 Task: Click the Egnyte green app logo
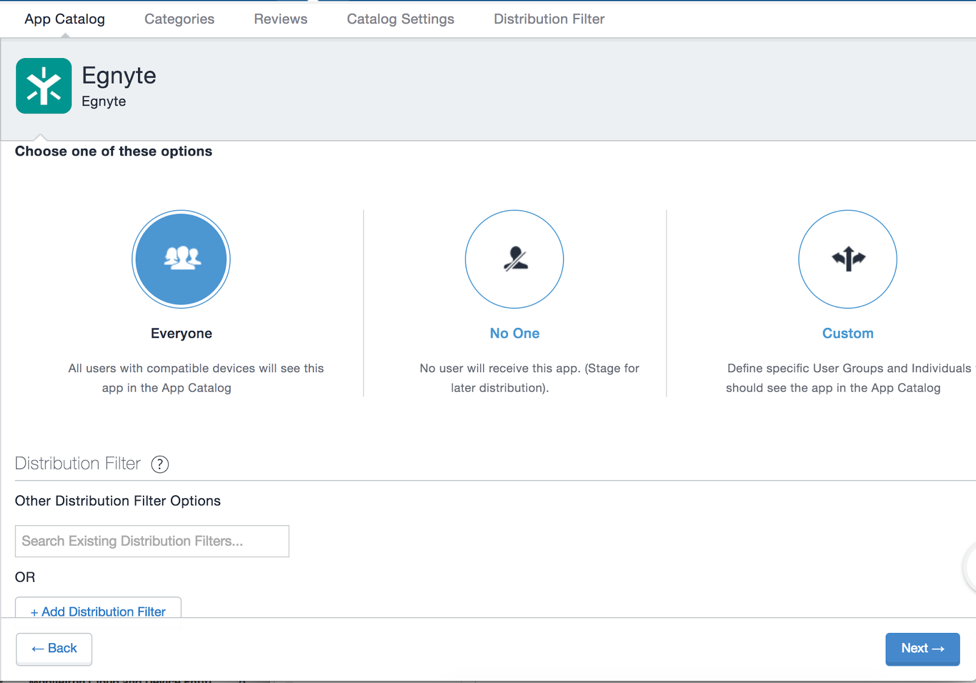(x=44, y=86)
